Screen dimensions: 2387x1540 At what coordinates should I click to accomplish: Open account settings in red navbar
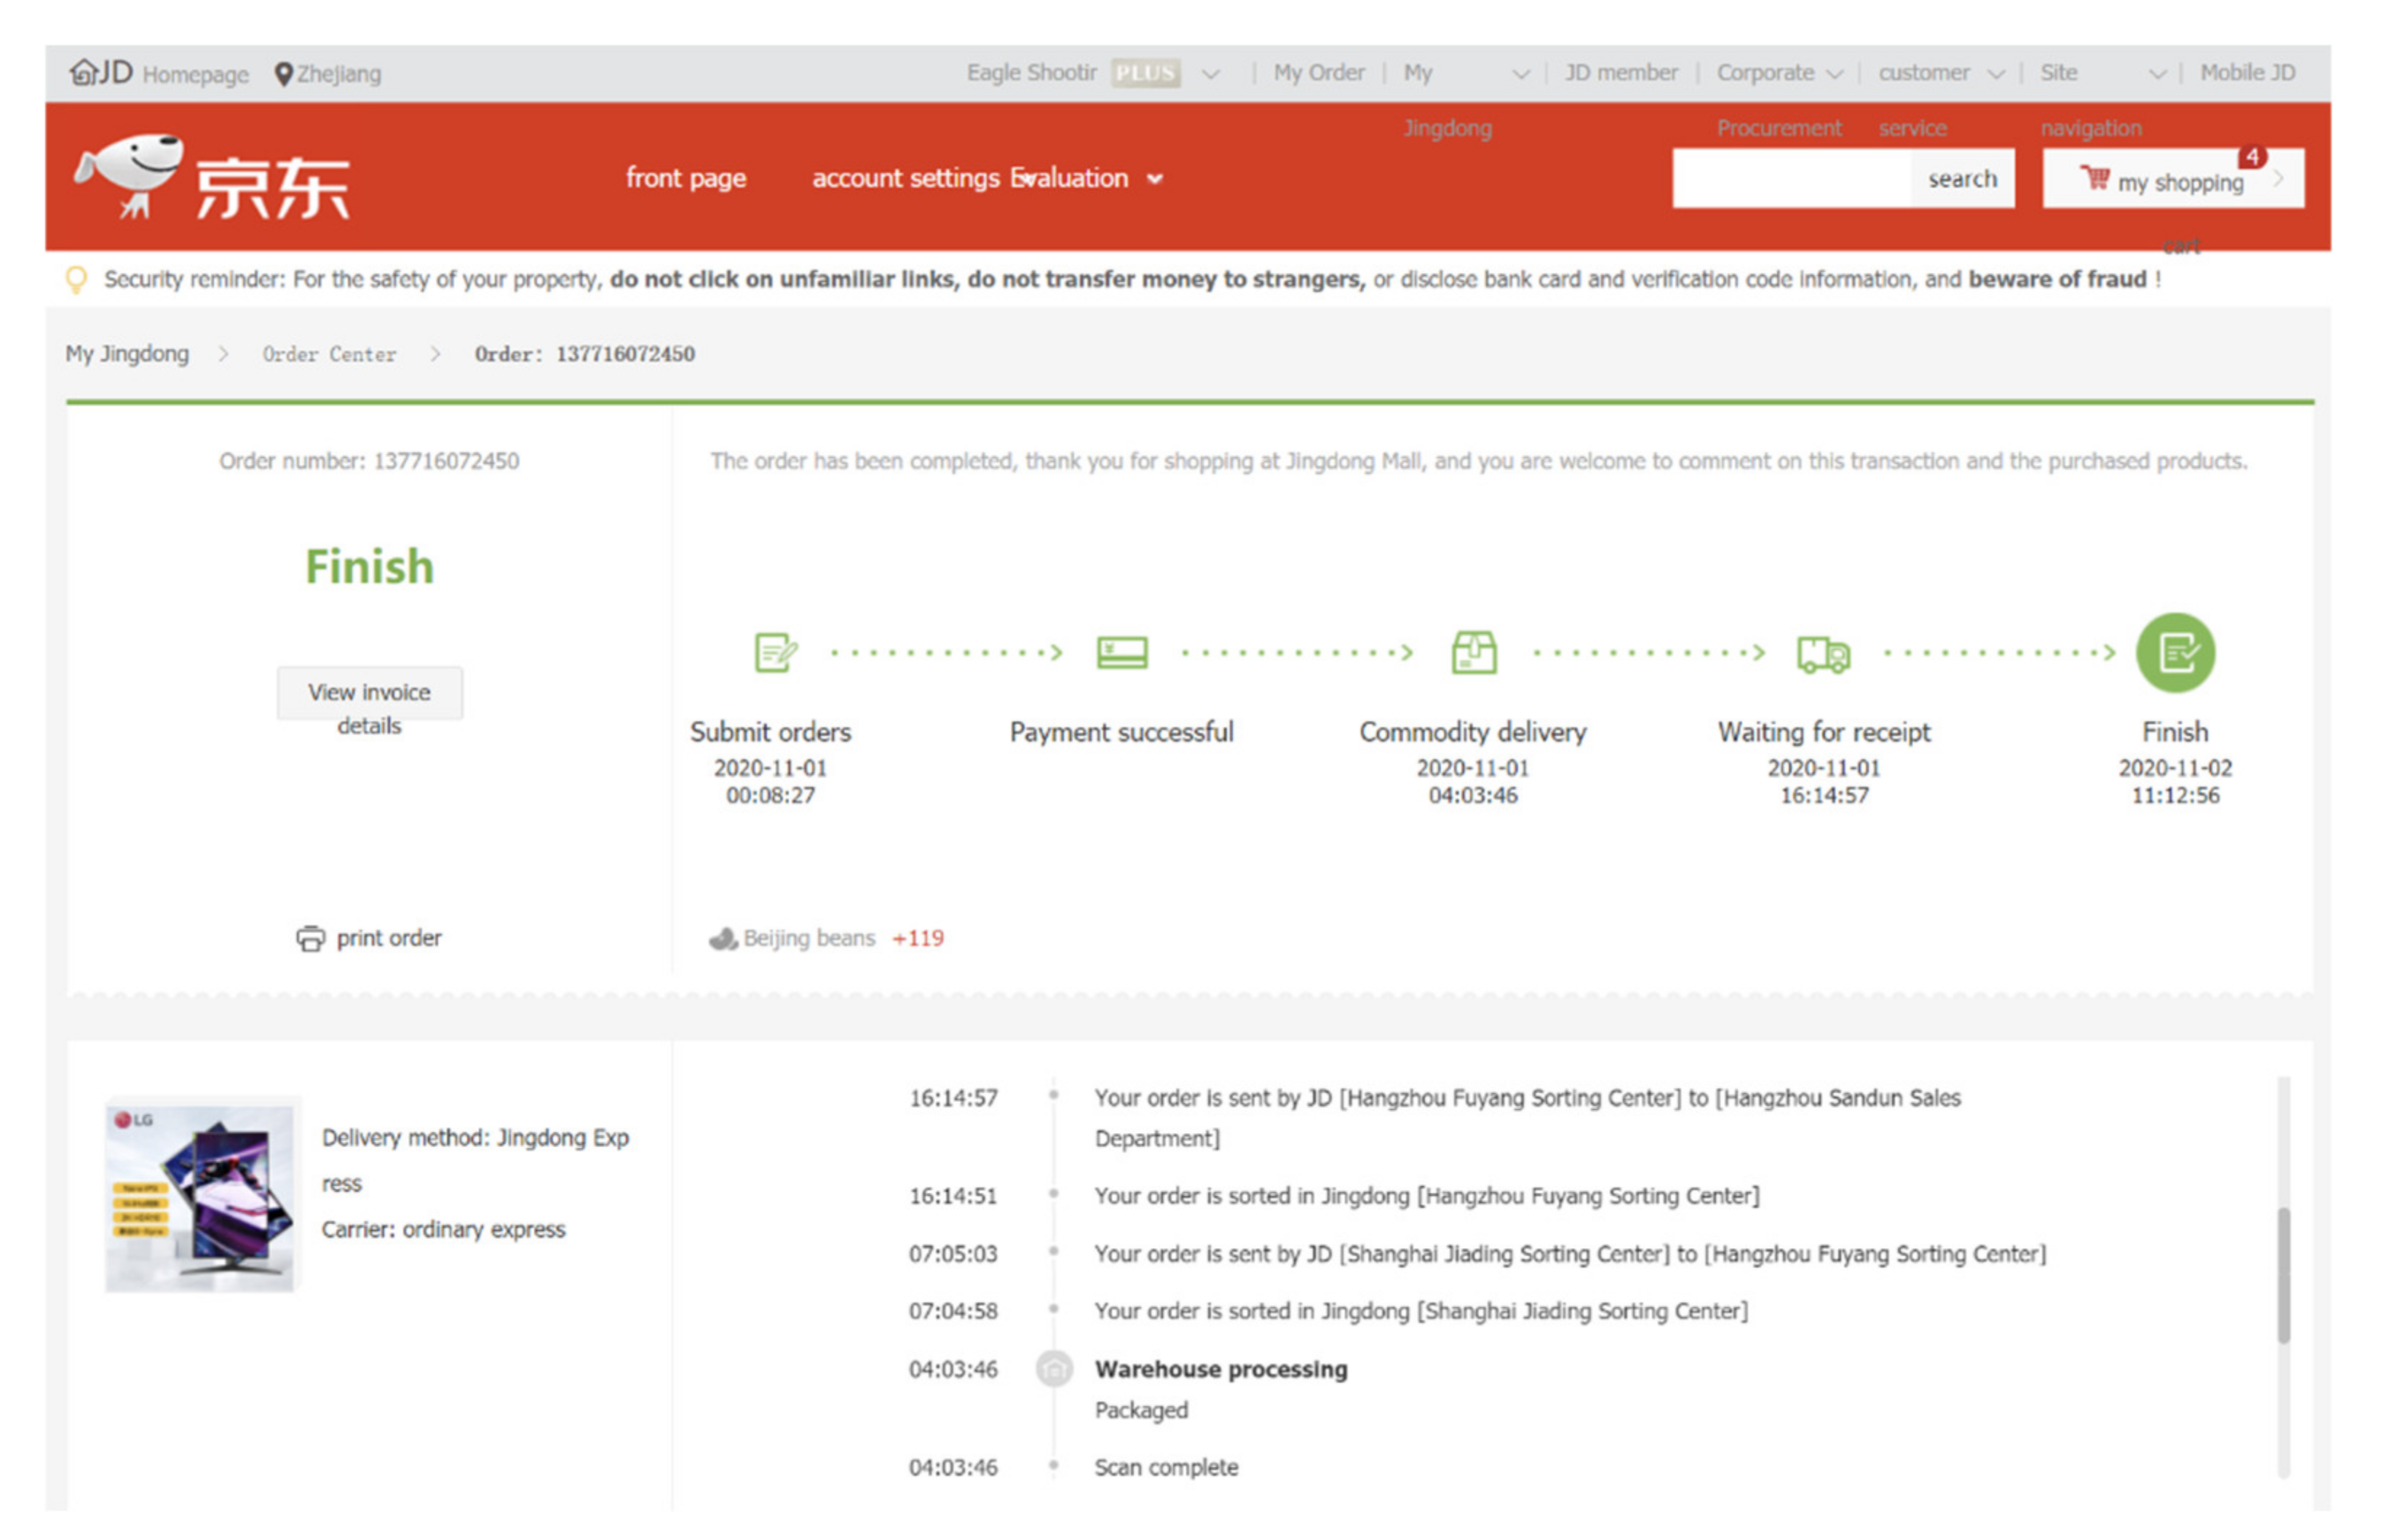click(905, 178)
